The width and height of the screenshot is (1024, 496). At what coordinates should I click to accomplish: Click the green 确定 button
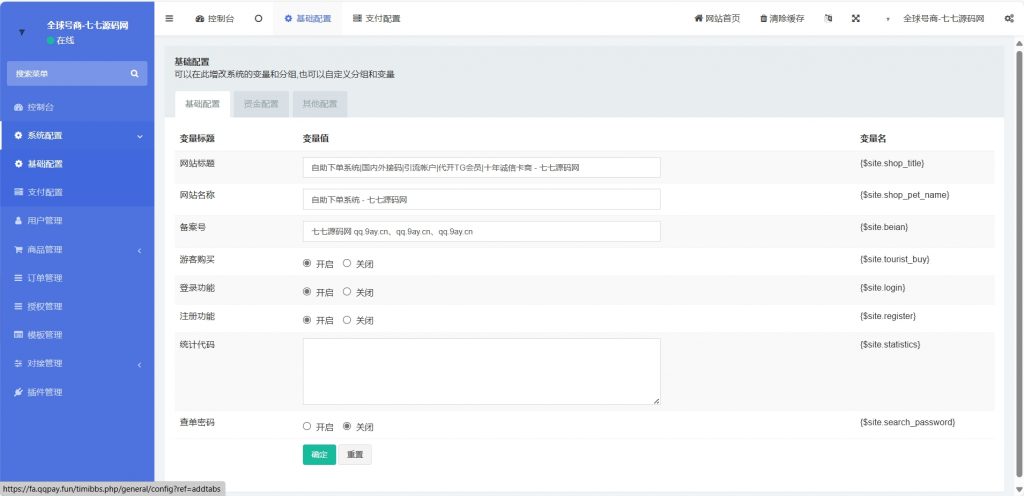pos(319,455)
